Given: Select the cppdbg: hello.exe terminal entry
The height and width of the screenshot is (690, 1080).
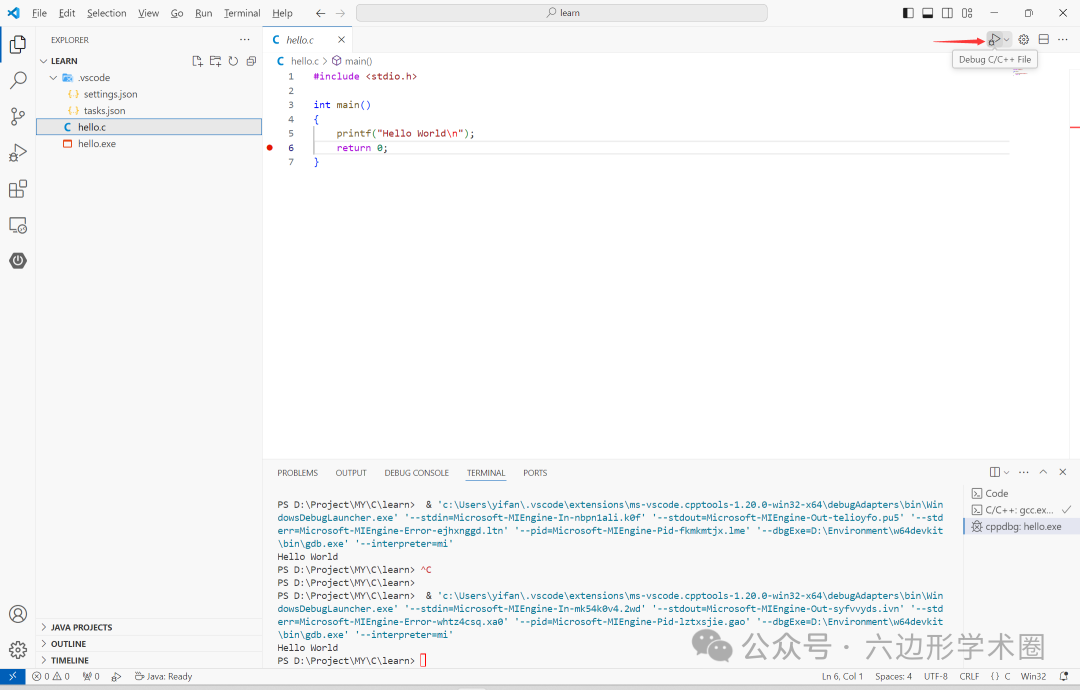Looking at the screenshot, I should pyautogui.click(x=1020, y=526).
